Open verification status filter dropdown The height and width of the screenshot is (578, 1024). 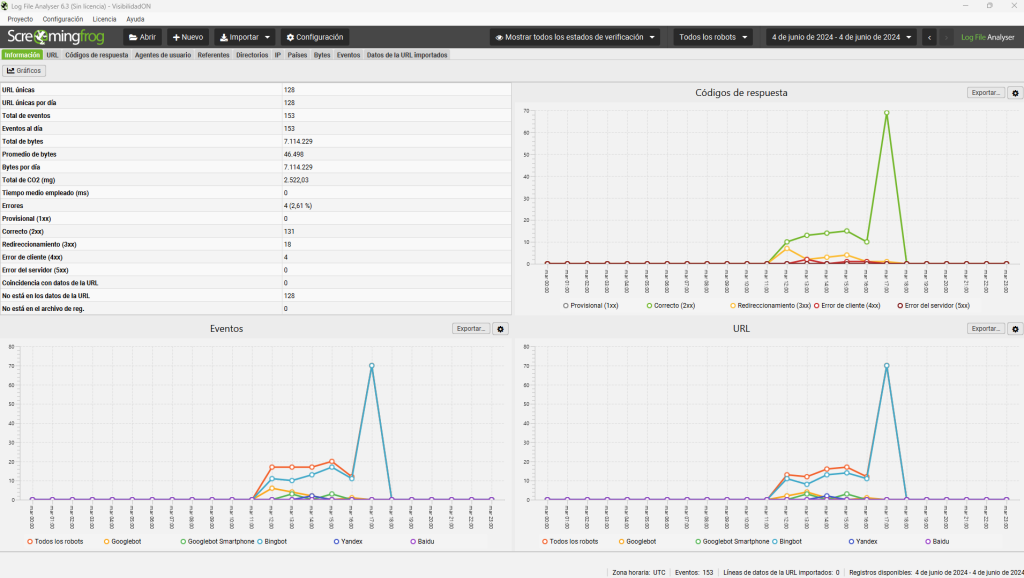point(576,37)
